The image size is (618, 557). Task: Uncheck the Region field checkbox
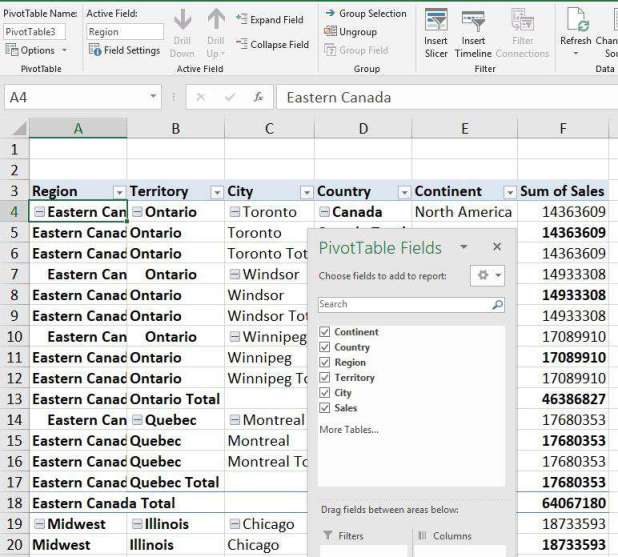[x=324, y=362]
